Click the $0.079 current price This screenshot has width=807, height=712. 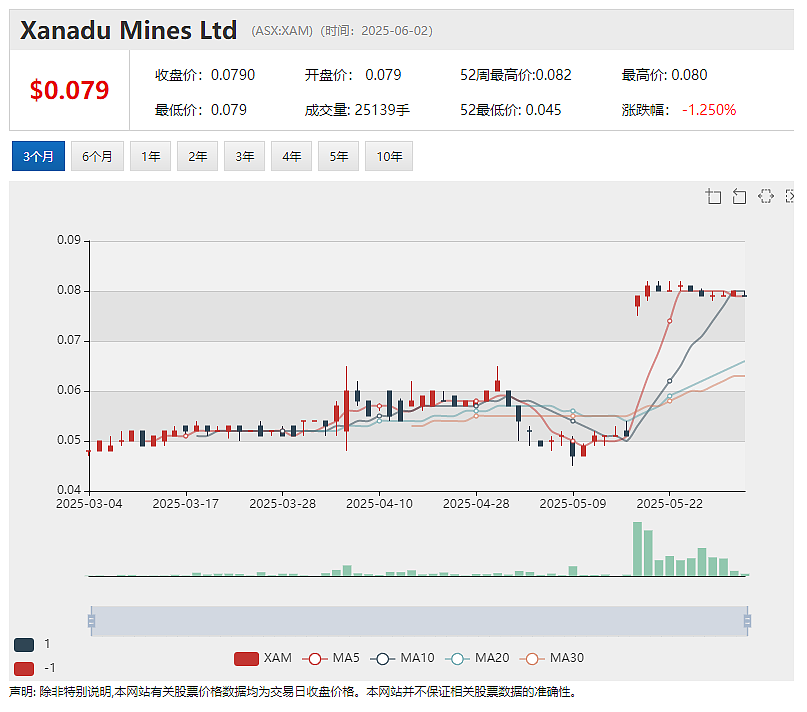69,90
